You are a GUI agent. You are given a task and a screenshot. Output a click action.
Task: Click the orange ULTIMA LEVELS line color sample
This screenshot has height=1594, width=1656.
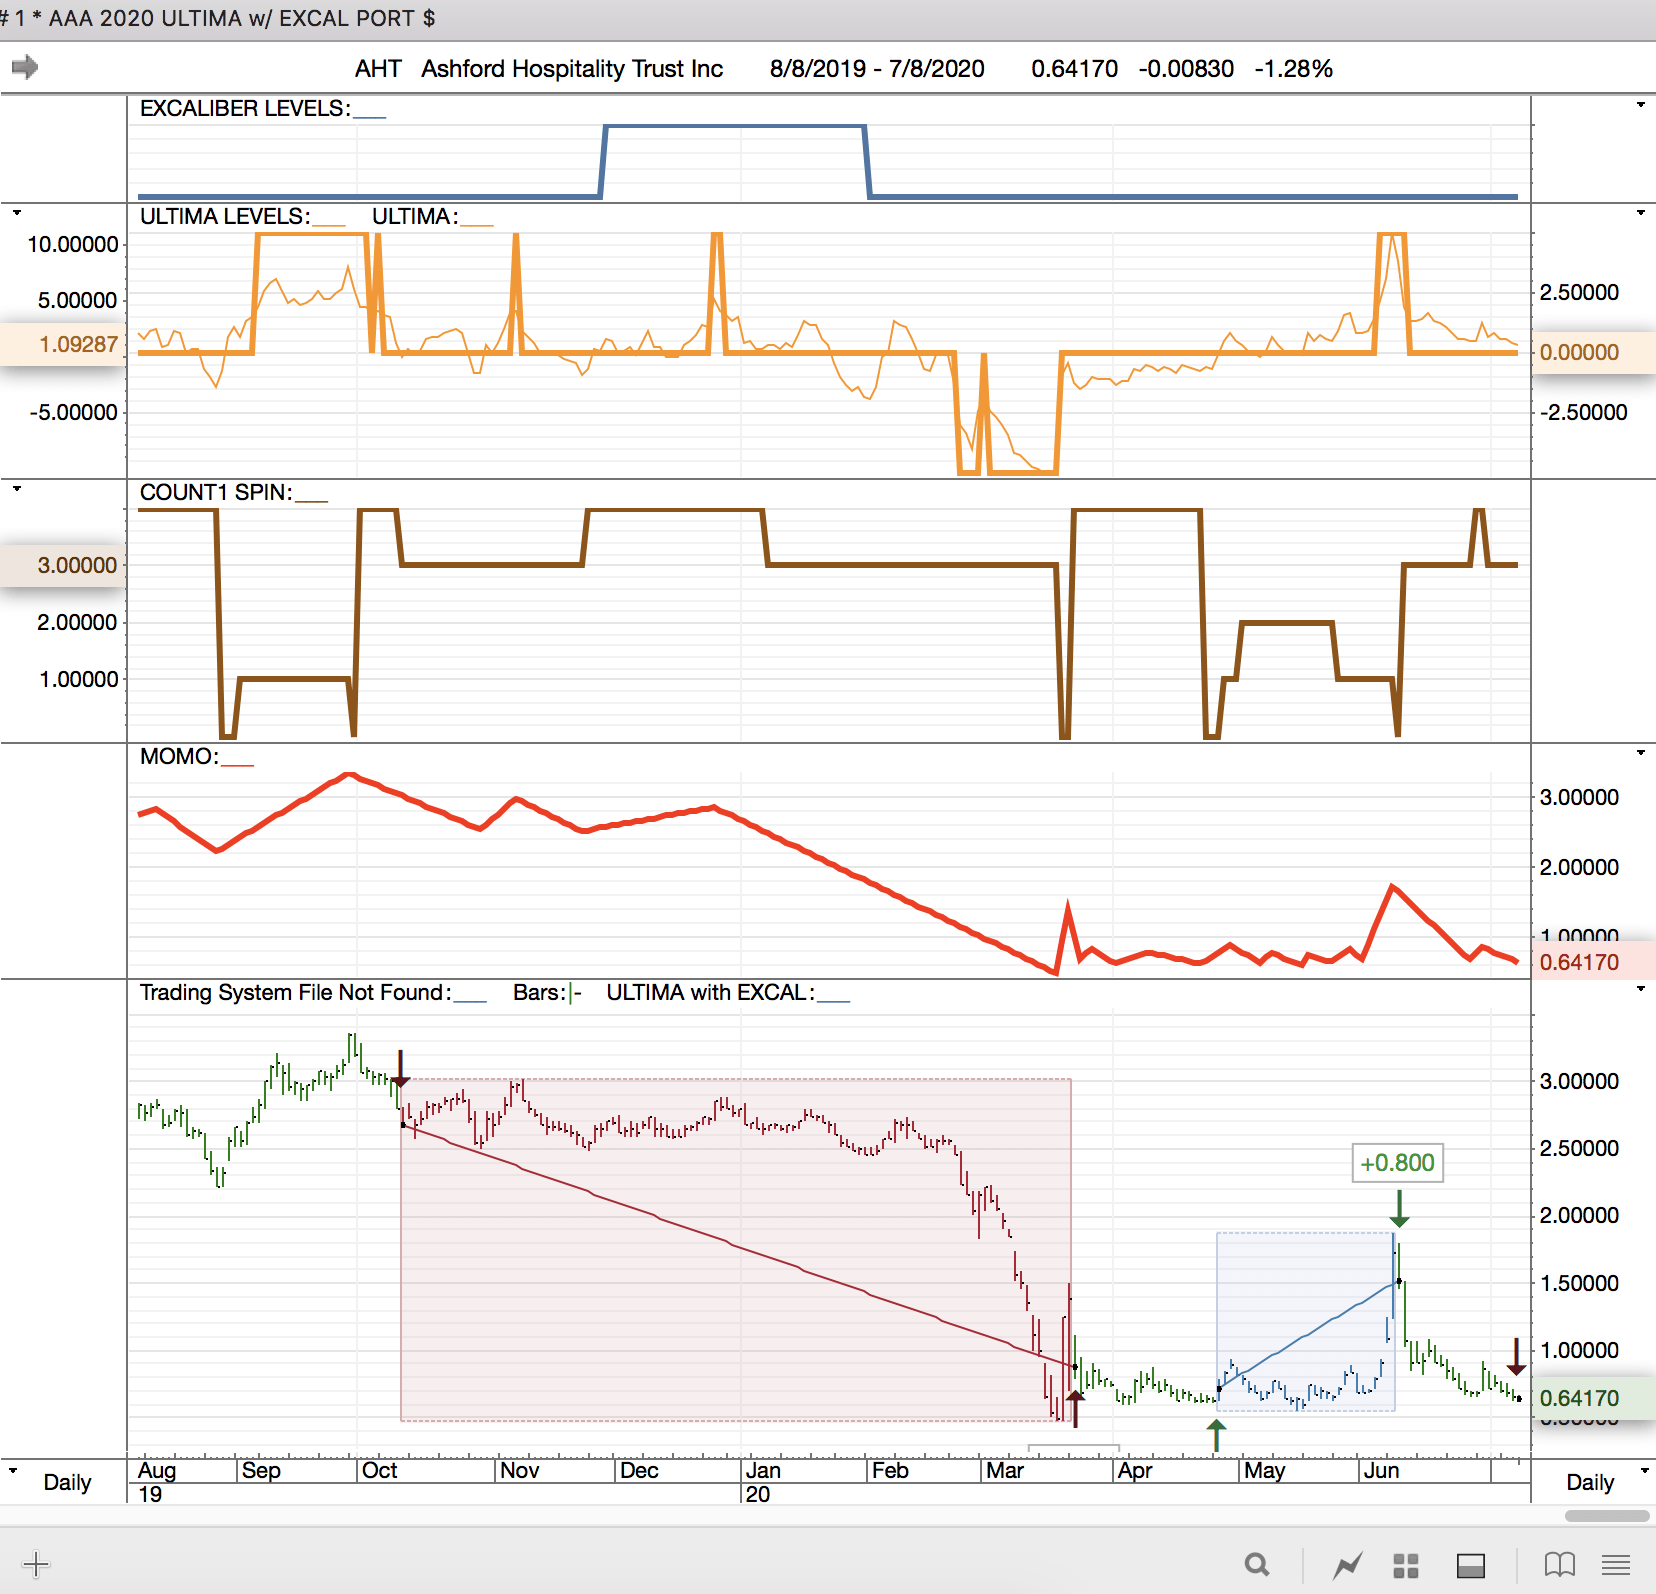(329, 224)
